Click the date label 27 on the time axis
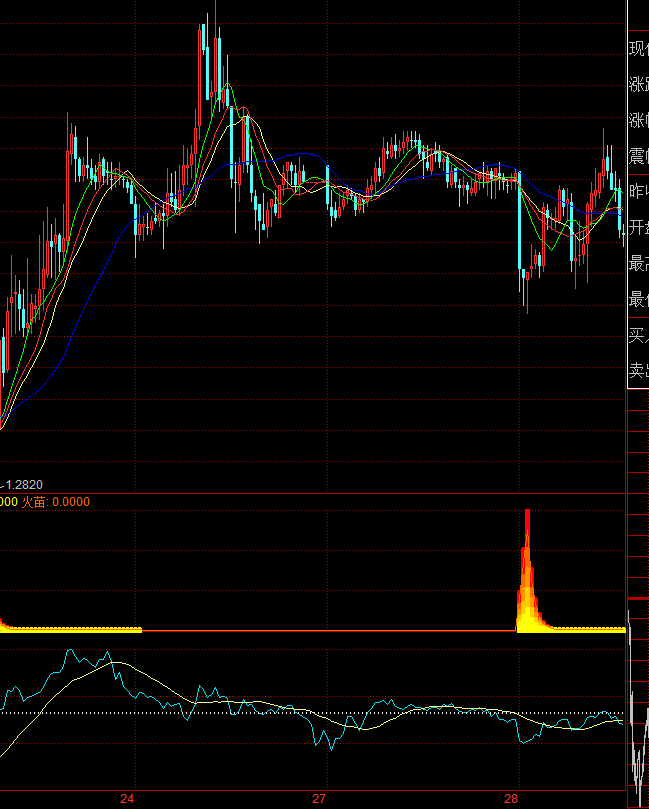This screenshot has height=809, width=649. click(319, 799)
